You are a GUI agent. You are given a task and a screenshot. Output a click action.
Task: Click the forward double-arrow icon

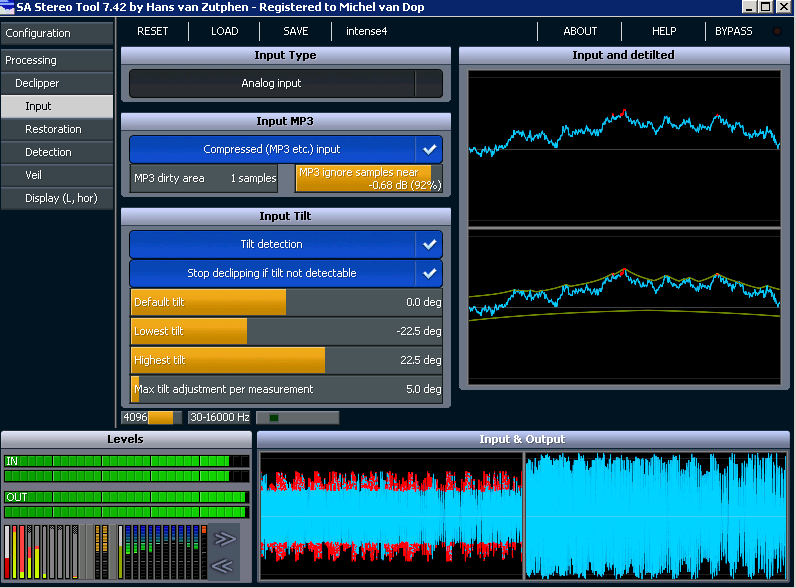[224, 538]
